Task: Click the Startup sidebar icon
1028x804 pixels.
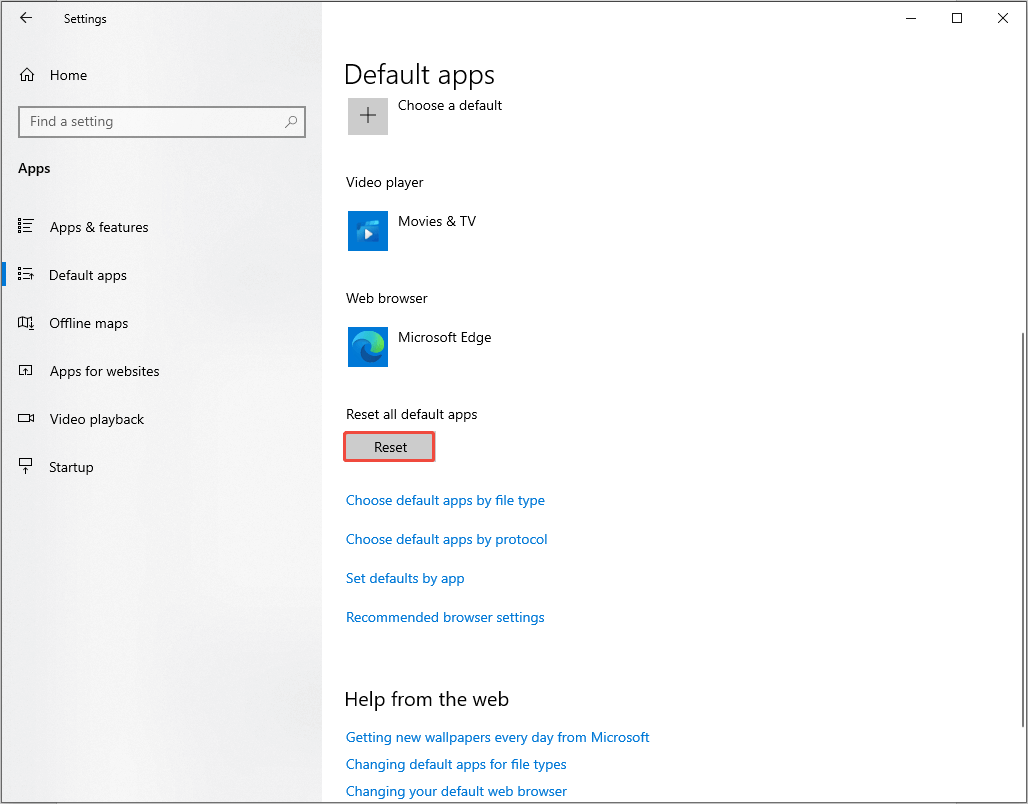Action: click(x=27, y=467)
